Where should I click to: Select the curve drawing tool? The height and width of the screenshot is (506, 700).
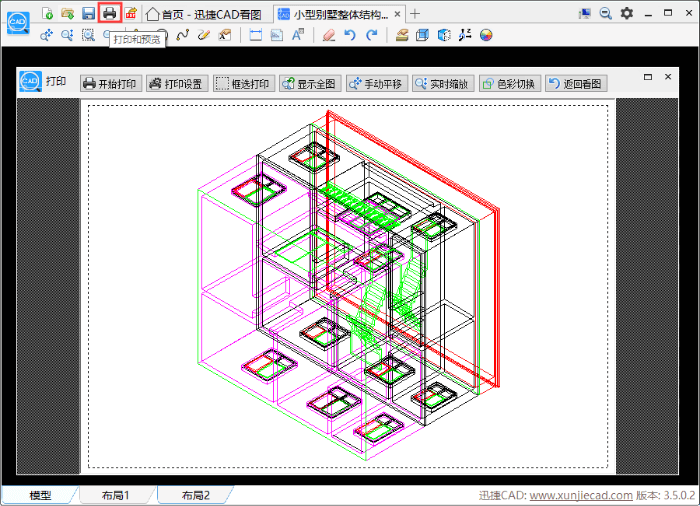click(182, 35)
